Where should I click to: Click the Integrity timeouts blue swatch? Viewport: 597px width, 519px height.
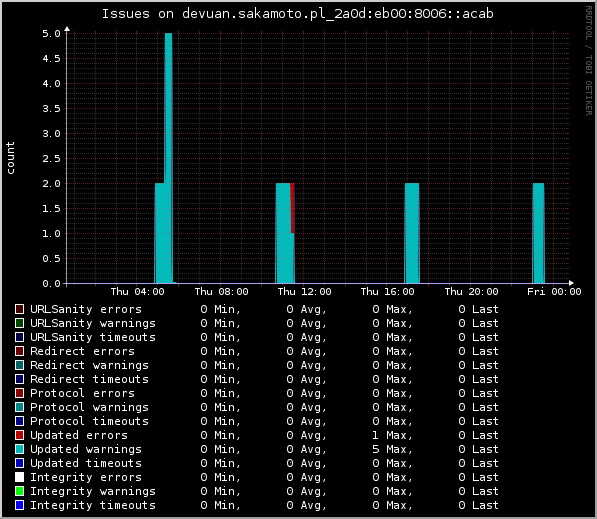pos(19,505)
